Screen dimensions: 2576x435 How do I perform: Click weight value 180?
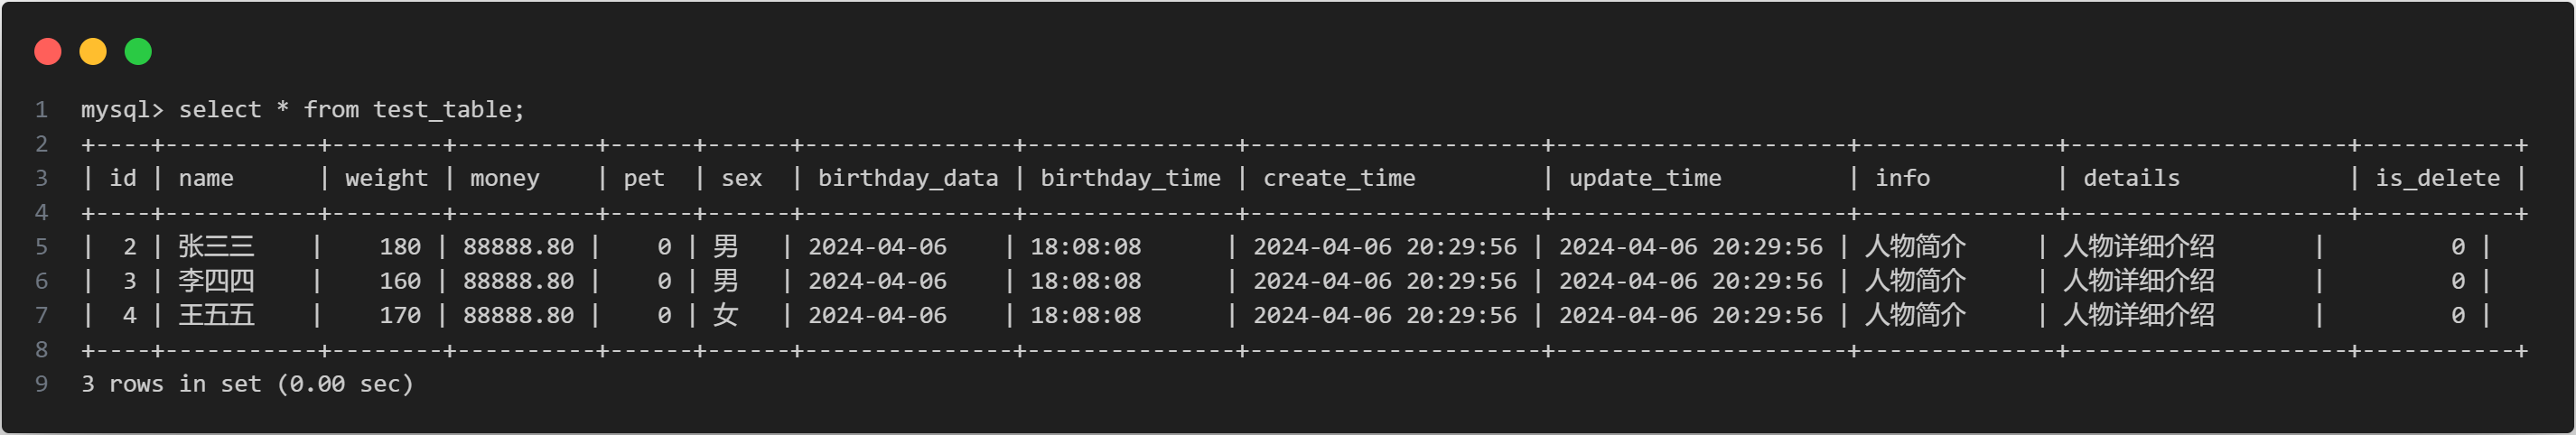tap(400, 247)
